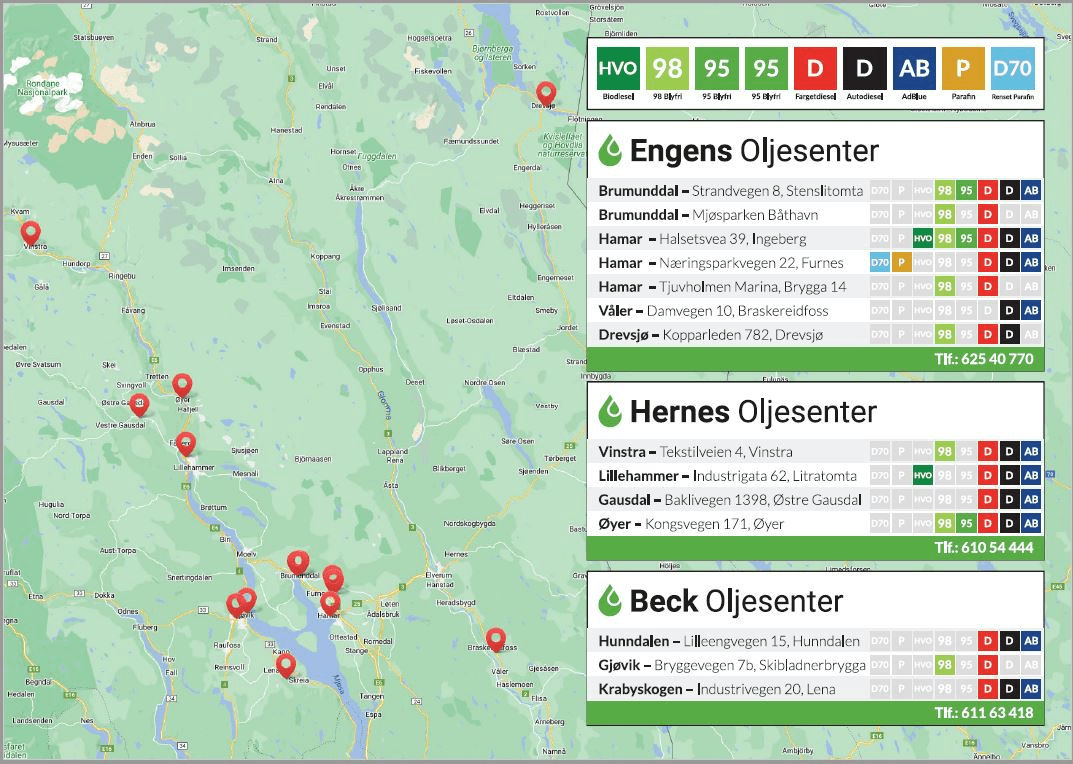Select the black Autodiesel D legend icon
The image size is (1073, 764).
[x=864, y=68]
